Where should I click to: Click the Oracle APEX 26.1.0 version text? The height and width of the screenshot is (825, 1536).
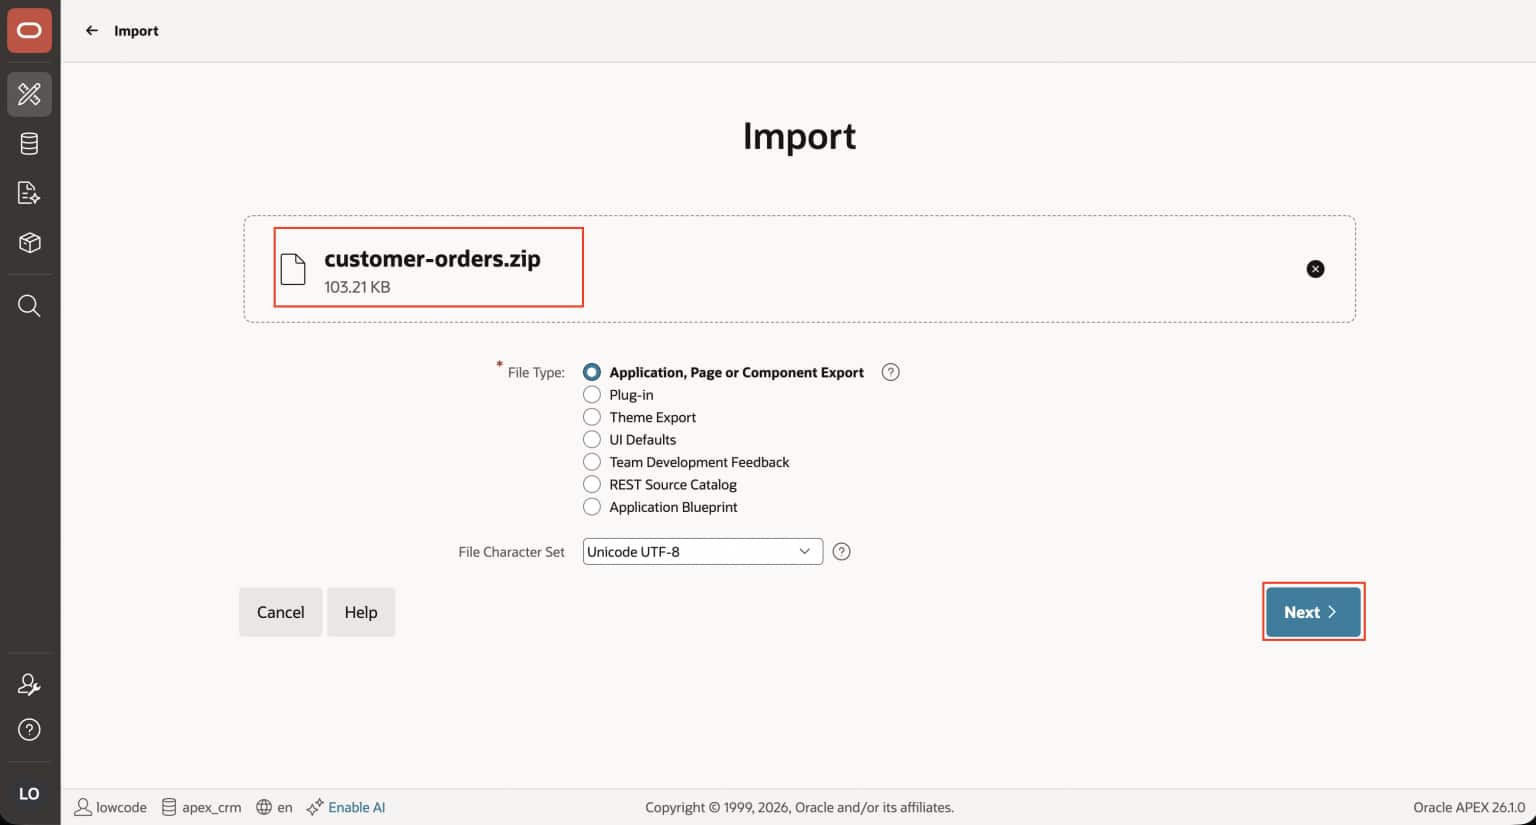click(x=1469, y=807)
